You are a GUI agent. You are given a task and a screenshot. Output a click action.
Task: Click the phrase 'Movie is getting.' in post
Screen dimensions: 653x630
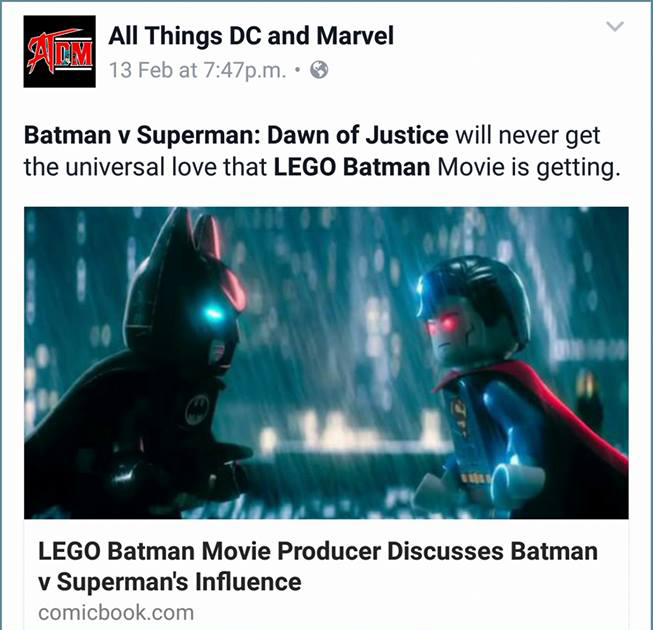(526, 167)
